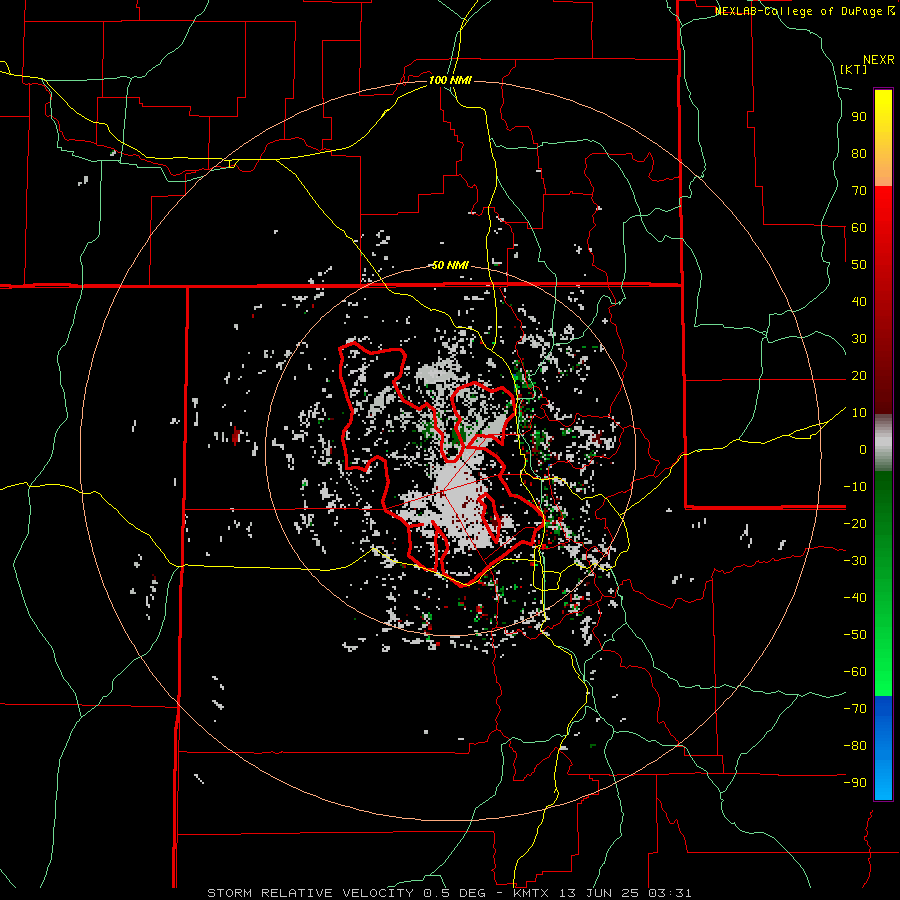The image size is (900, 900).
Task: Click the STORM RELATIVE VELOCITY caption text
Action: (x=310, y=893)
